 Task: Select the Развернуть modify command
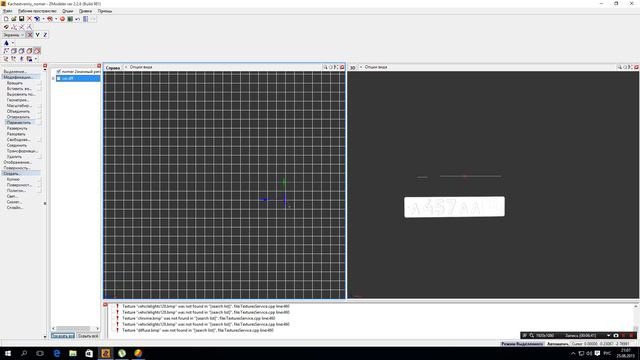coord(17,128)
